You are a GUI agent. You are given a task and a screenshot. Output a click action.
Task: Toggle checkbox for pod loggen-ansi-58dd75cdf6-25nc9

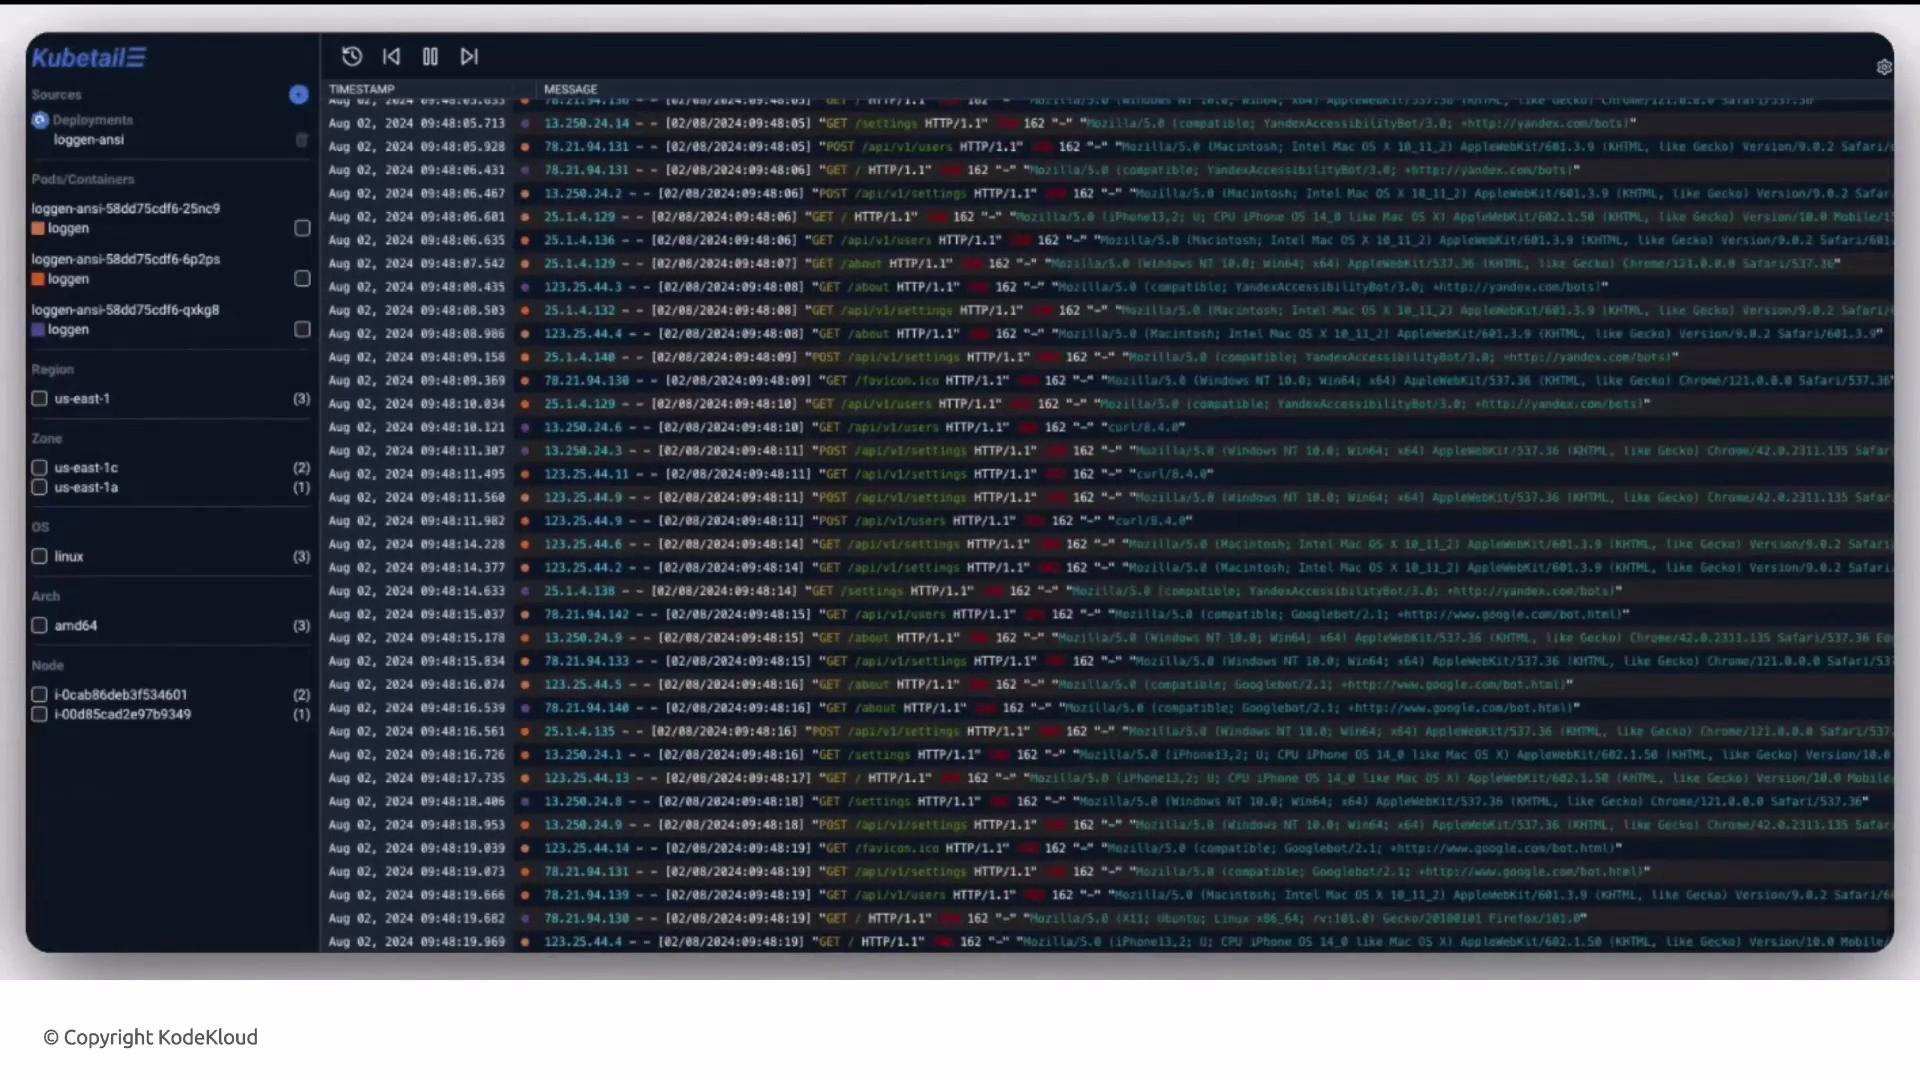click(302, 228)
